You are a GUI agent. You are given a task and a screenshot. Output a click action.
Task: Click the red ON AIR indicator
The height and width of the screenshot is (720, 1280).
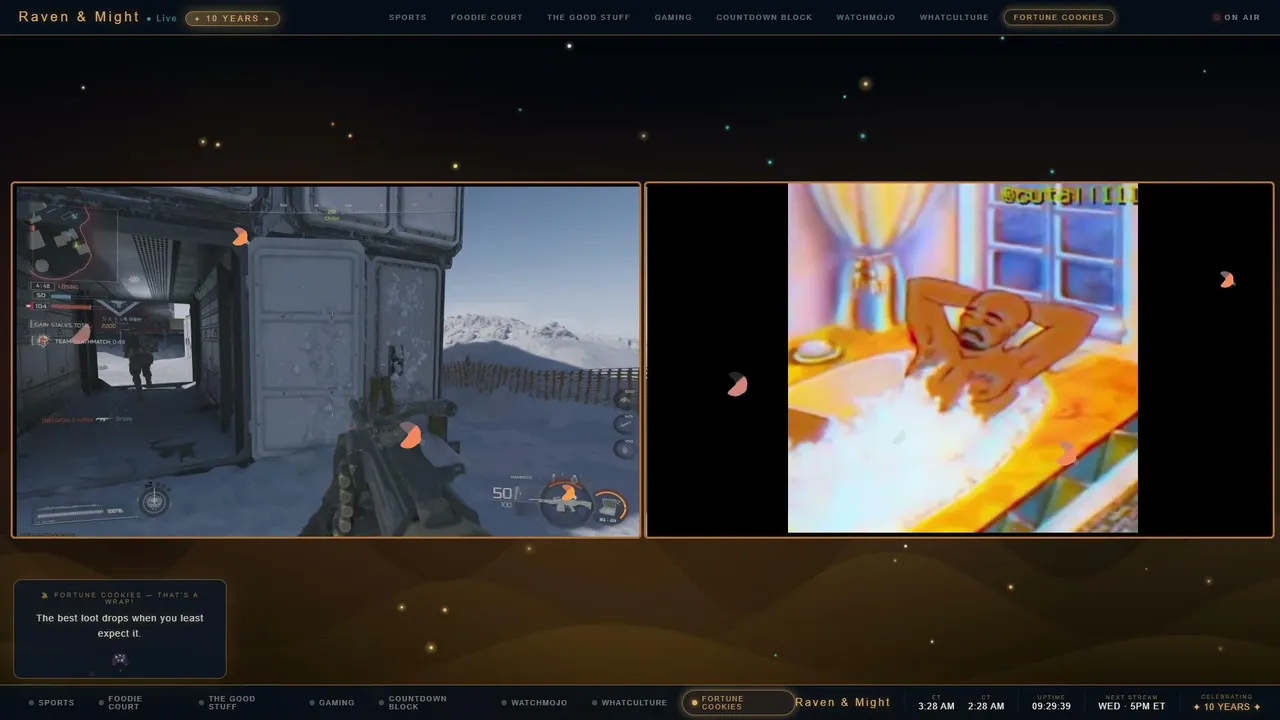(1236, 17)
